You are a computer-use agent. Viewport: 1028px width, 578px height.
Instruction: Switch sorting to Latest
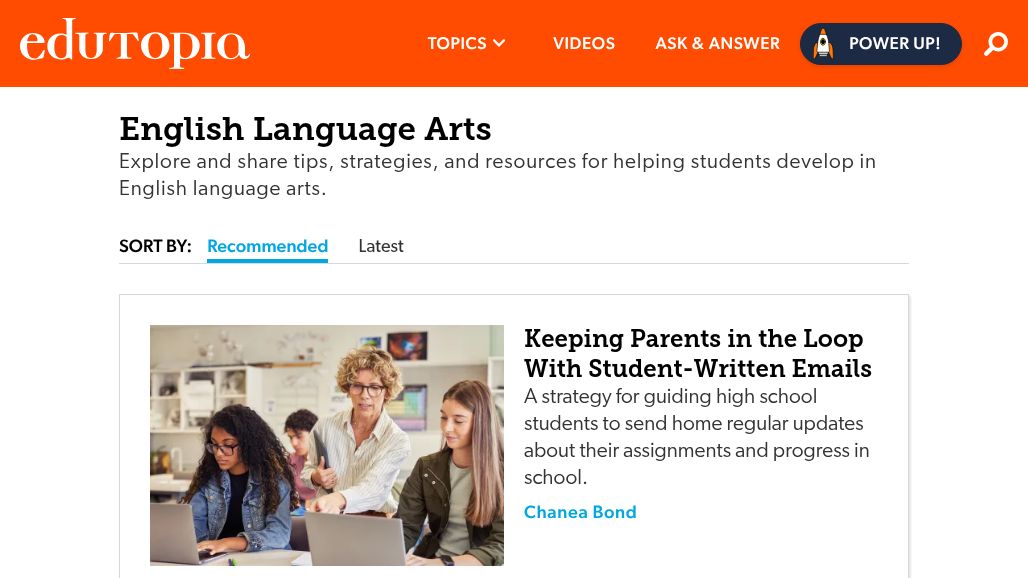(x=381, y=246)
